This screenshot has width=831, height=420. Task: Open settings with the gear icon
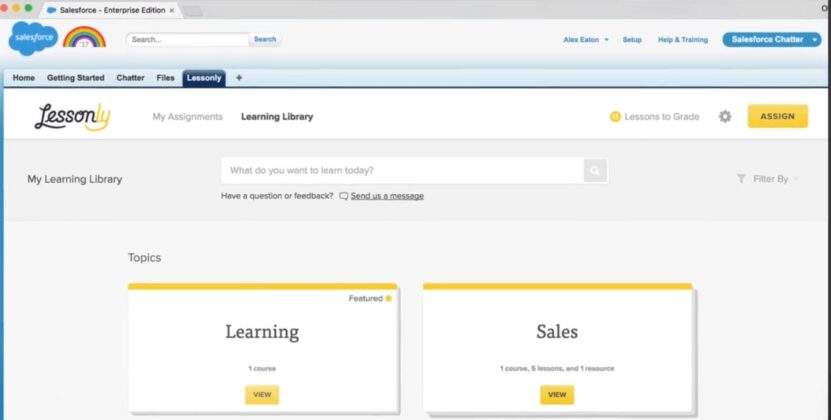tap(725, 117)
